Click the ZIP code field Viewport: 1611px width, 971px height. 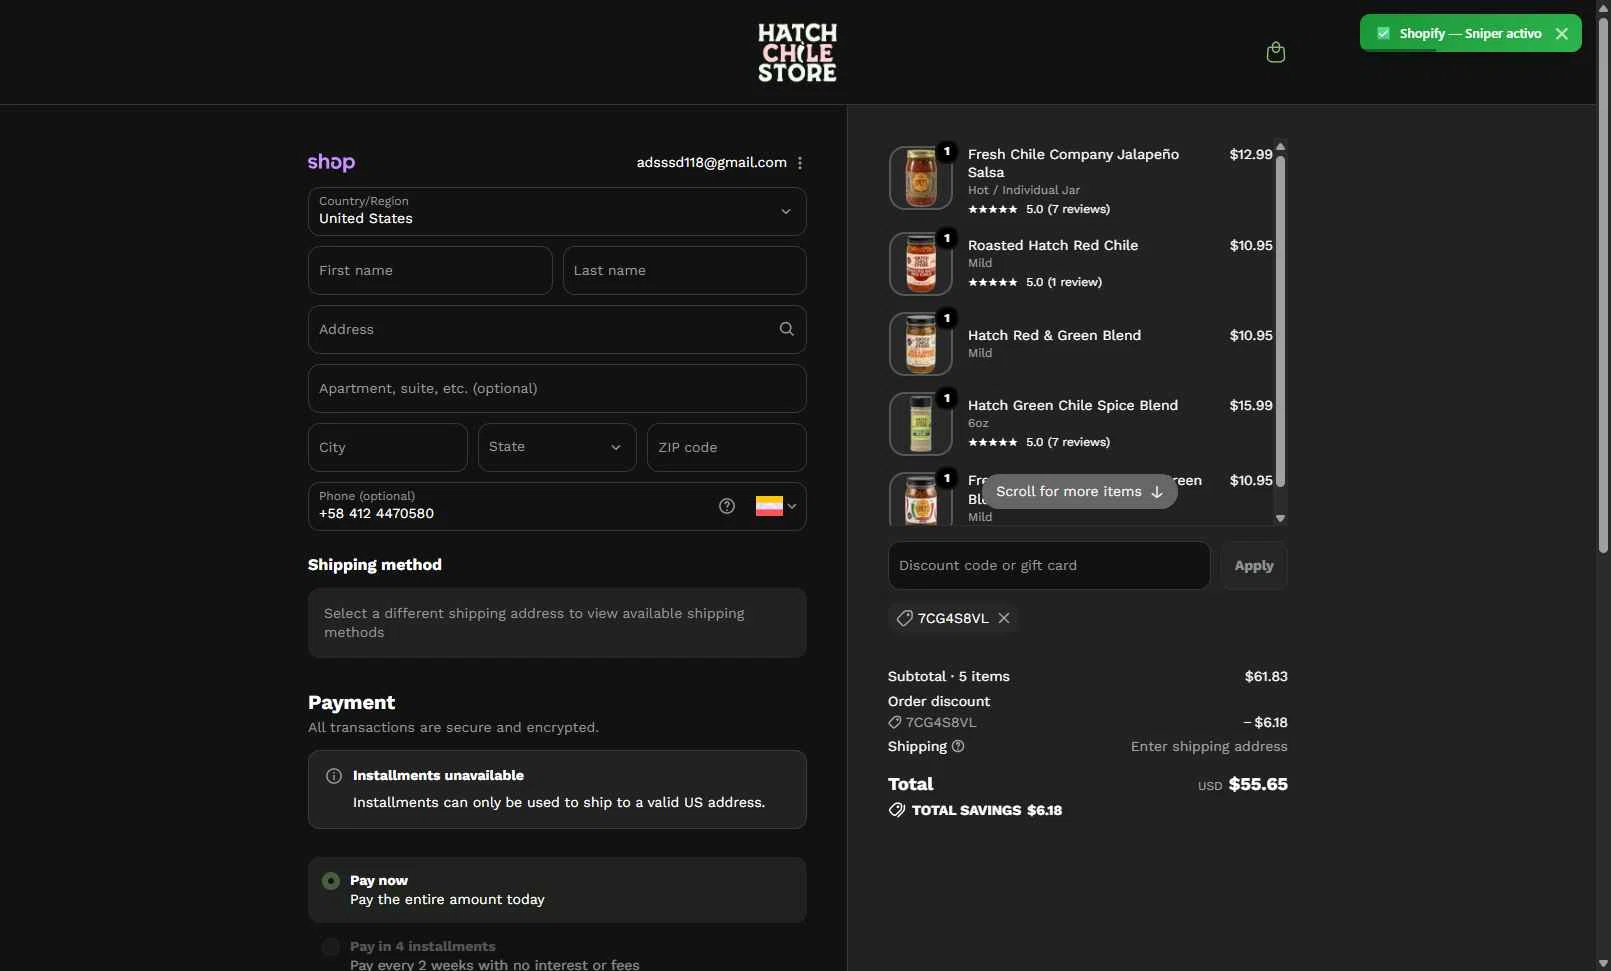726,447
